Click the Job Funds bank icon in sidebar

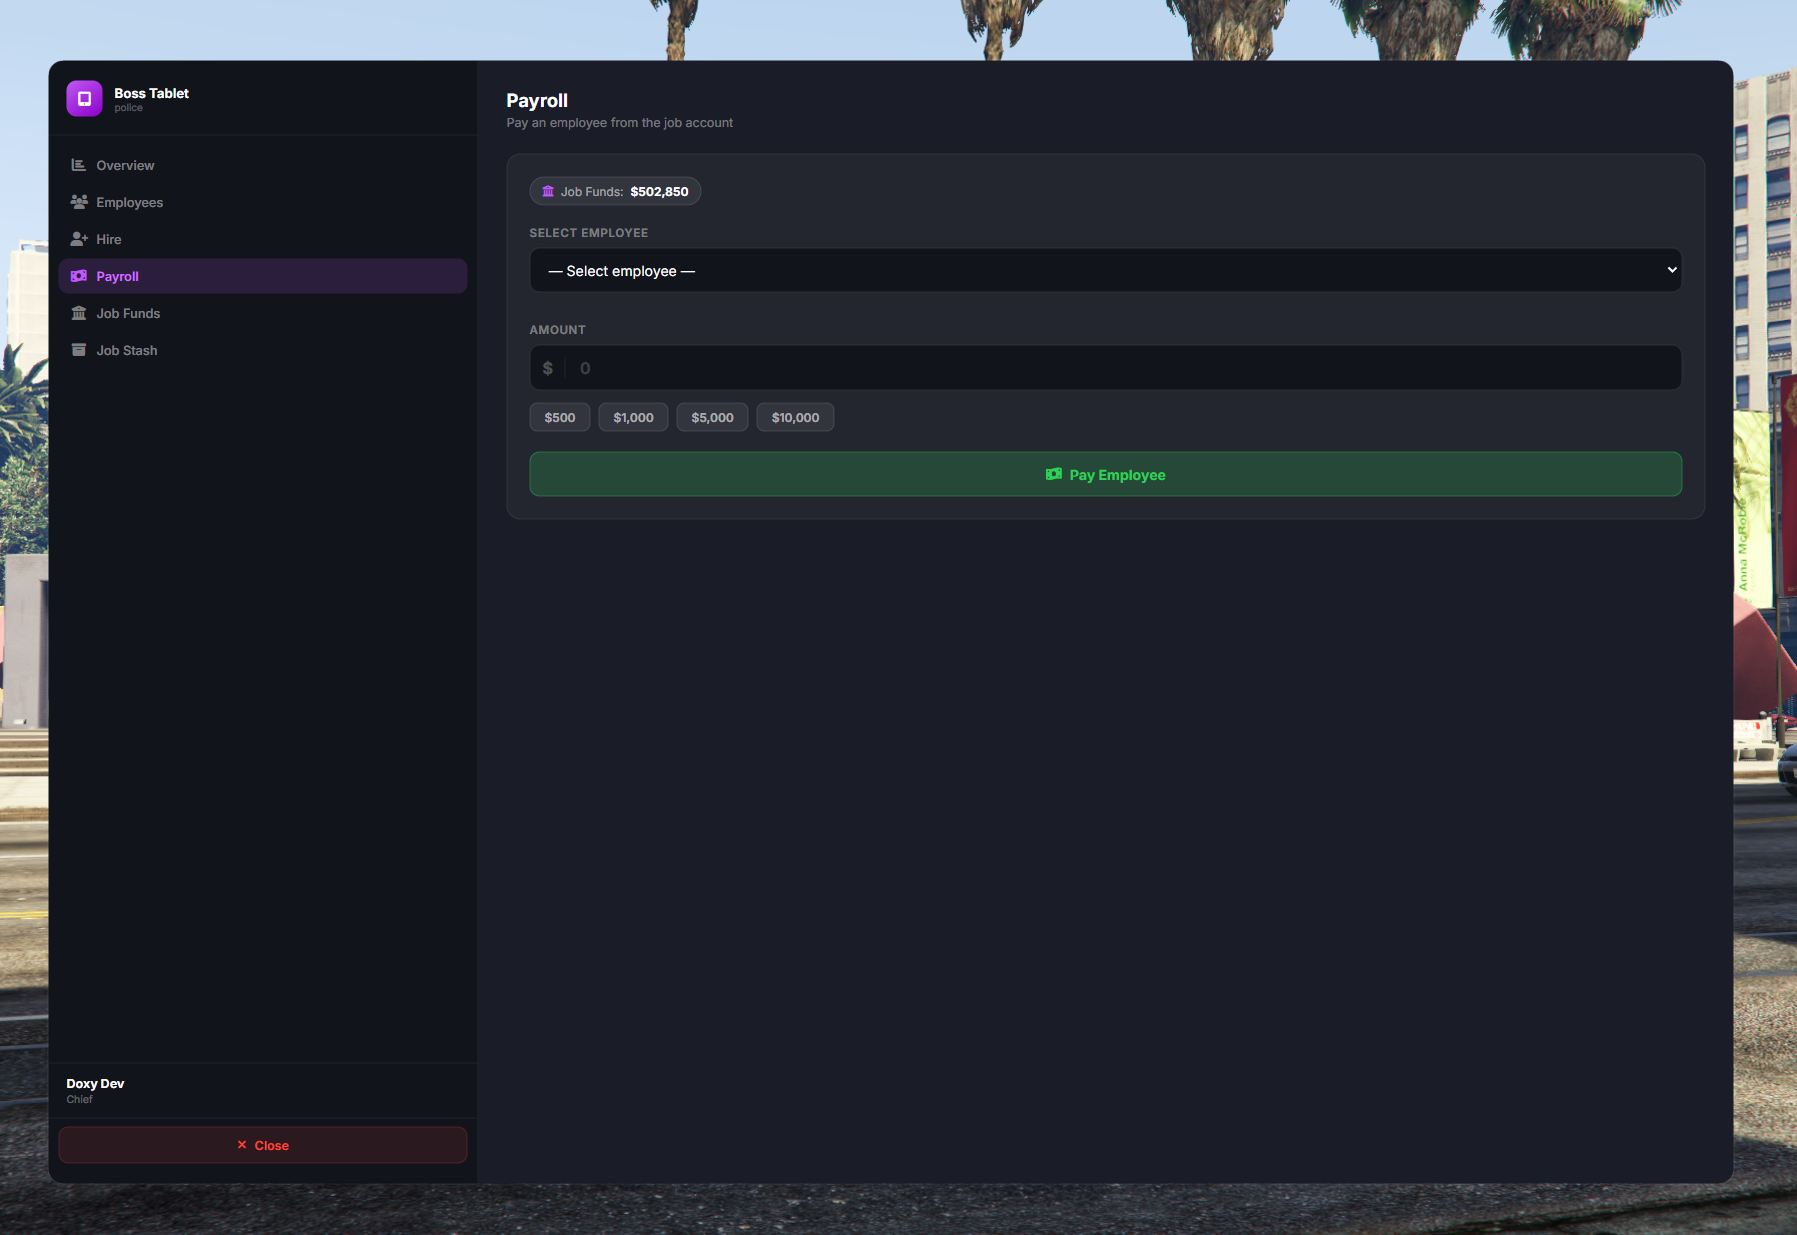click(x=79, y=313)
